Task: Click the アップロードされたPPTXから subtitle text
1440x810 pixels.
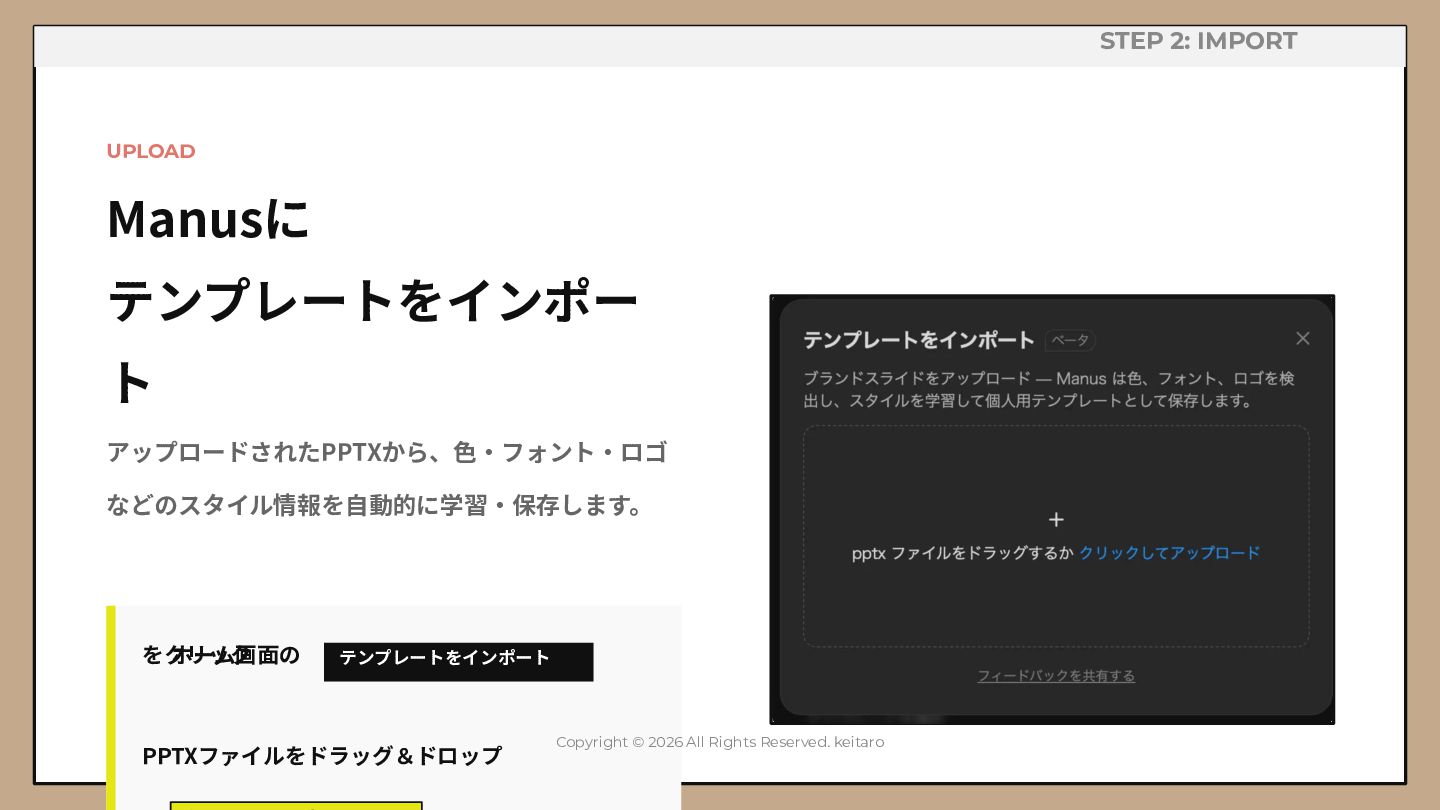Action: click(x=386, y=452)
